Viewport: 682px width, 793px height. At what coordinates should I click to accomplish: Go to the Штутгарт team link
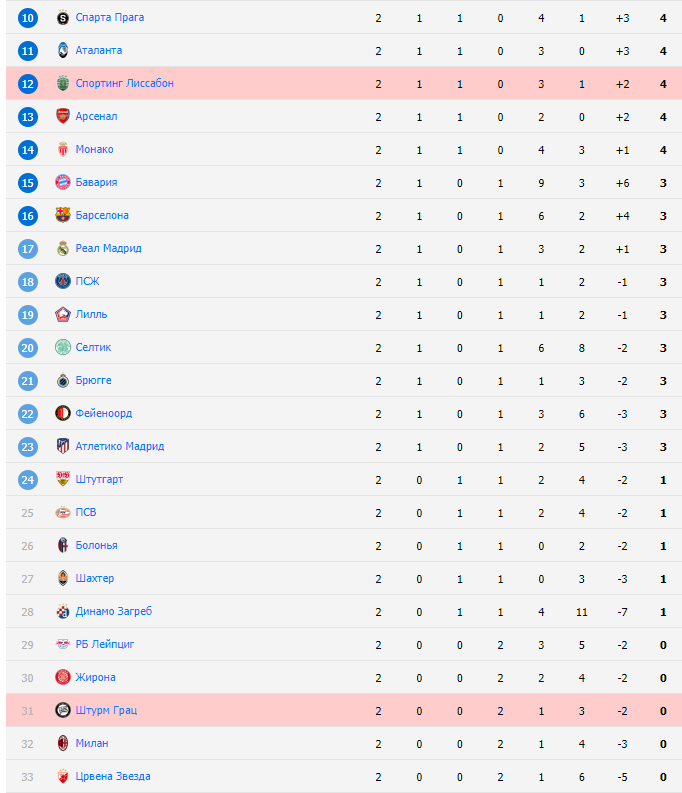pos(99,480)
